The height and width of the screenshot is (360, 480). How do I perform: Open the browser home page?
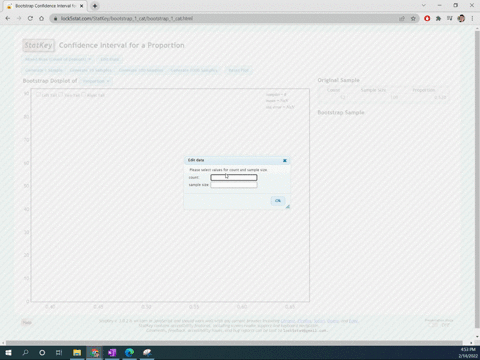(x=41, y=18)
